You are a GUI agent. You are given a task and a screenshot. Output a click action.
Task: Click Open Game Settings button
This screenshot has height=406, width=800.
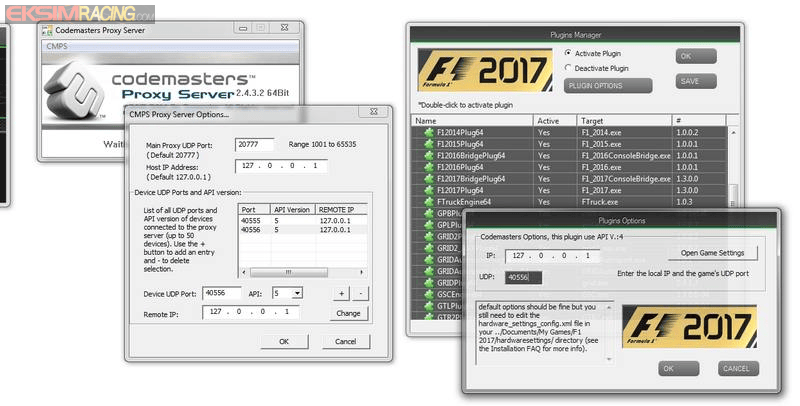point(712,253)
